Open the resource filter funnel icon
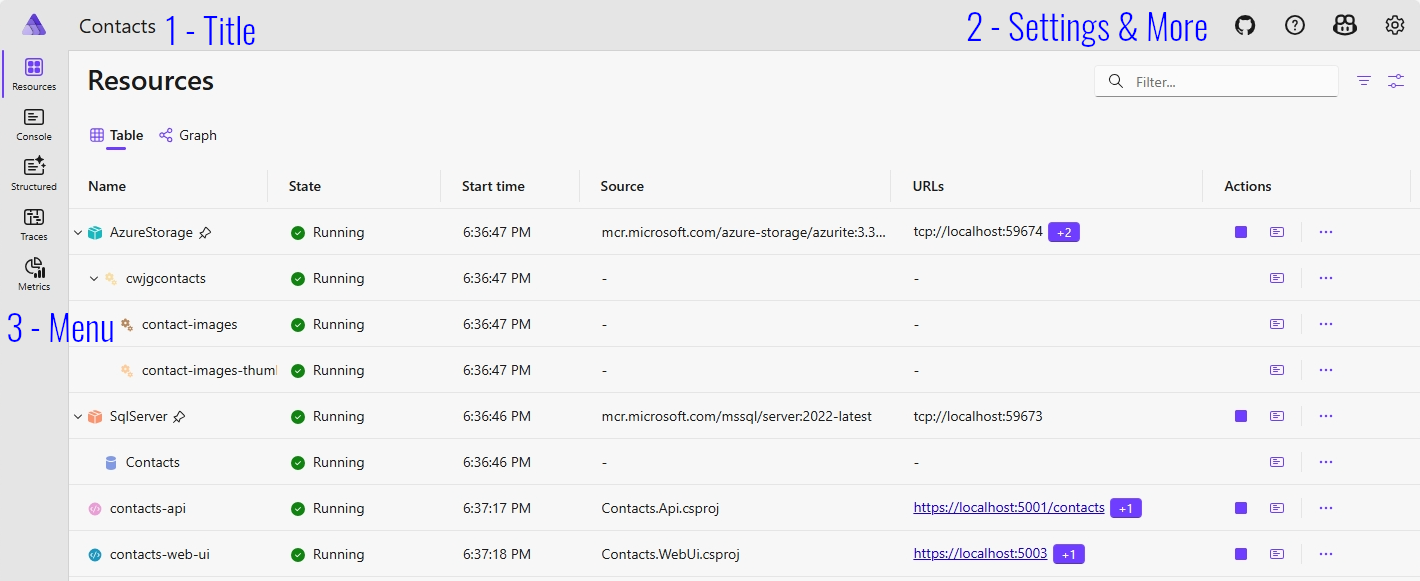The height and width of the screenshot is (581, 1420). (x=1364, y=81)
